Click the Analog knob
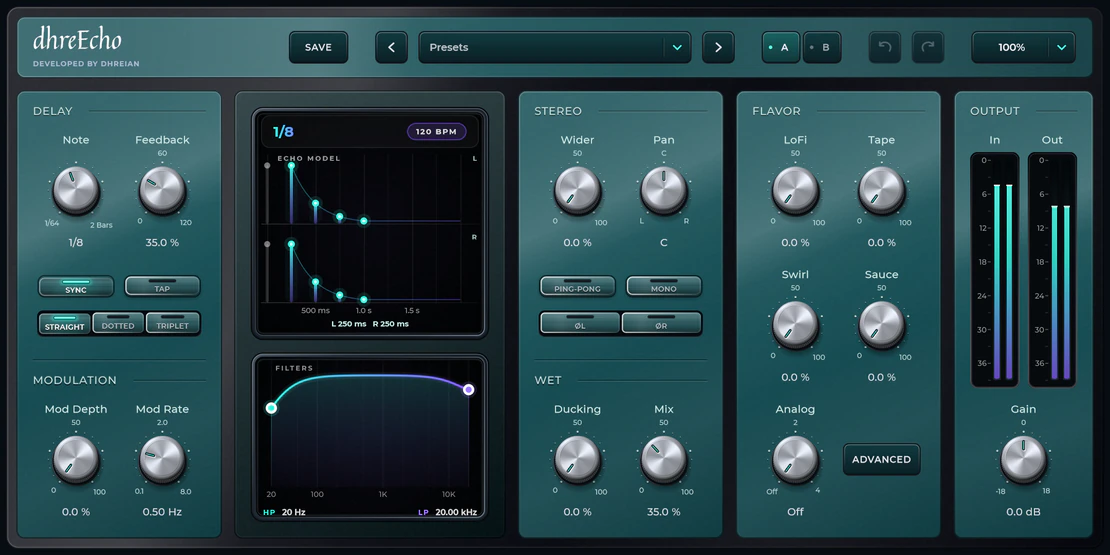 tap(795, 459)
